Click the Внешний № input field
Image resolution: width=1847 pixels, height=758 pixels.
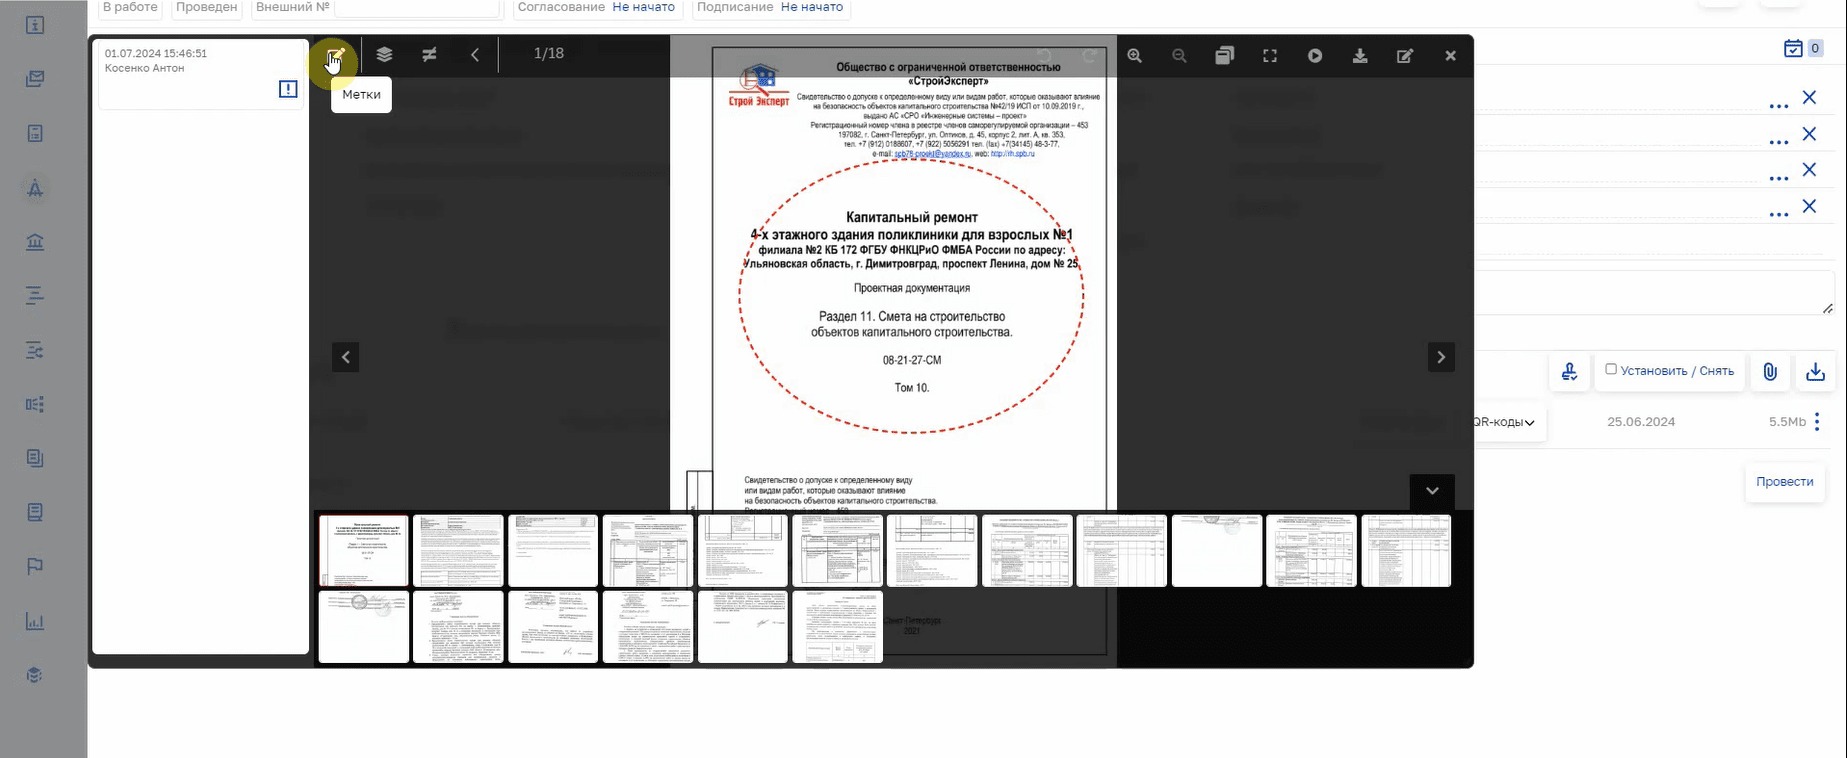[417, 8]
